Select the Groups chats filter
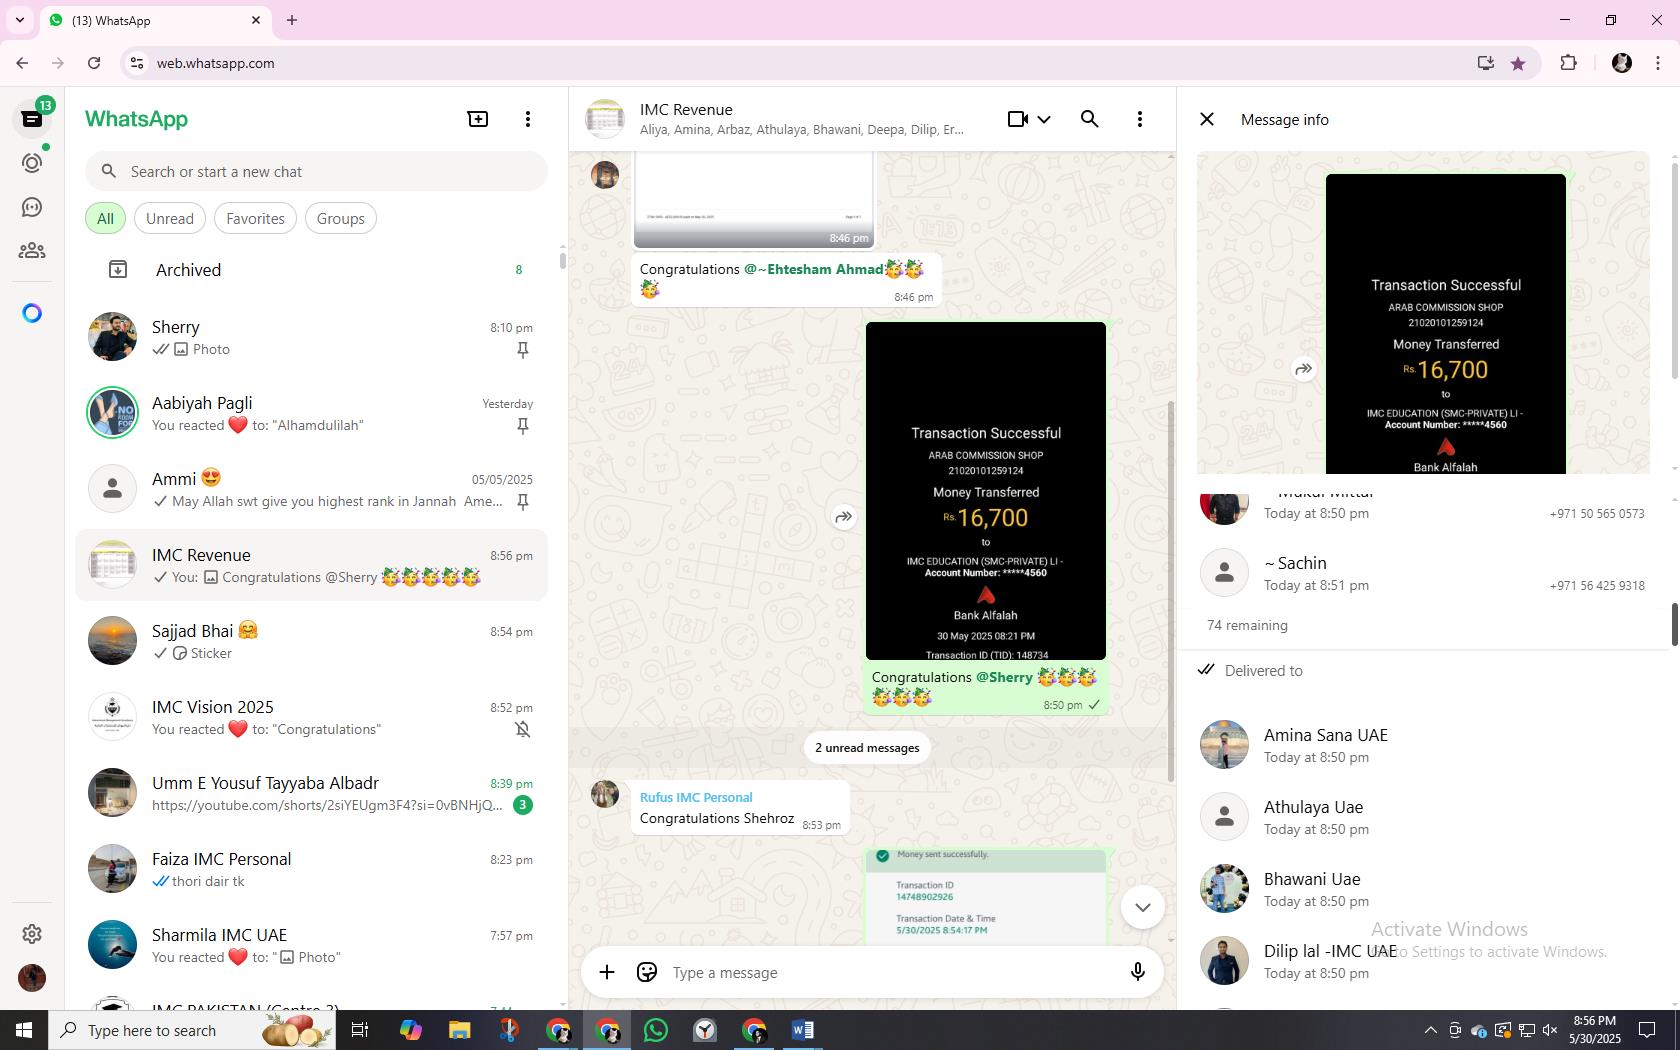Image resolution: width=1680 pixels, height=1050 pixels. 341,218
